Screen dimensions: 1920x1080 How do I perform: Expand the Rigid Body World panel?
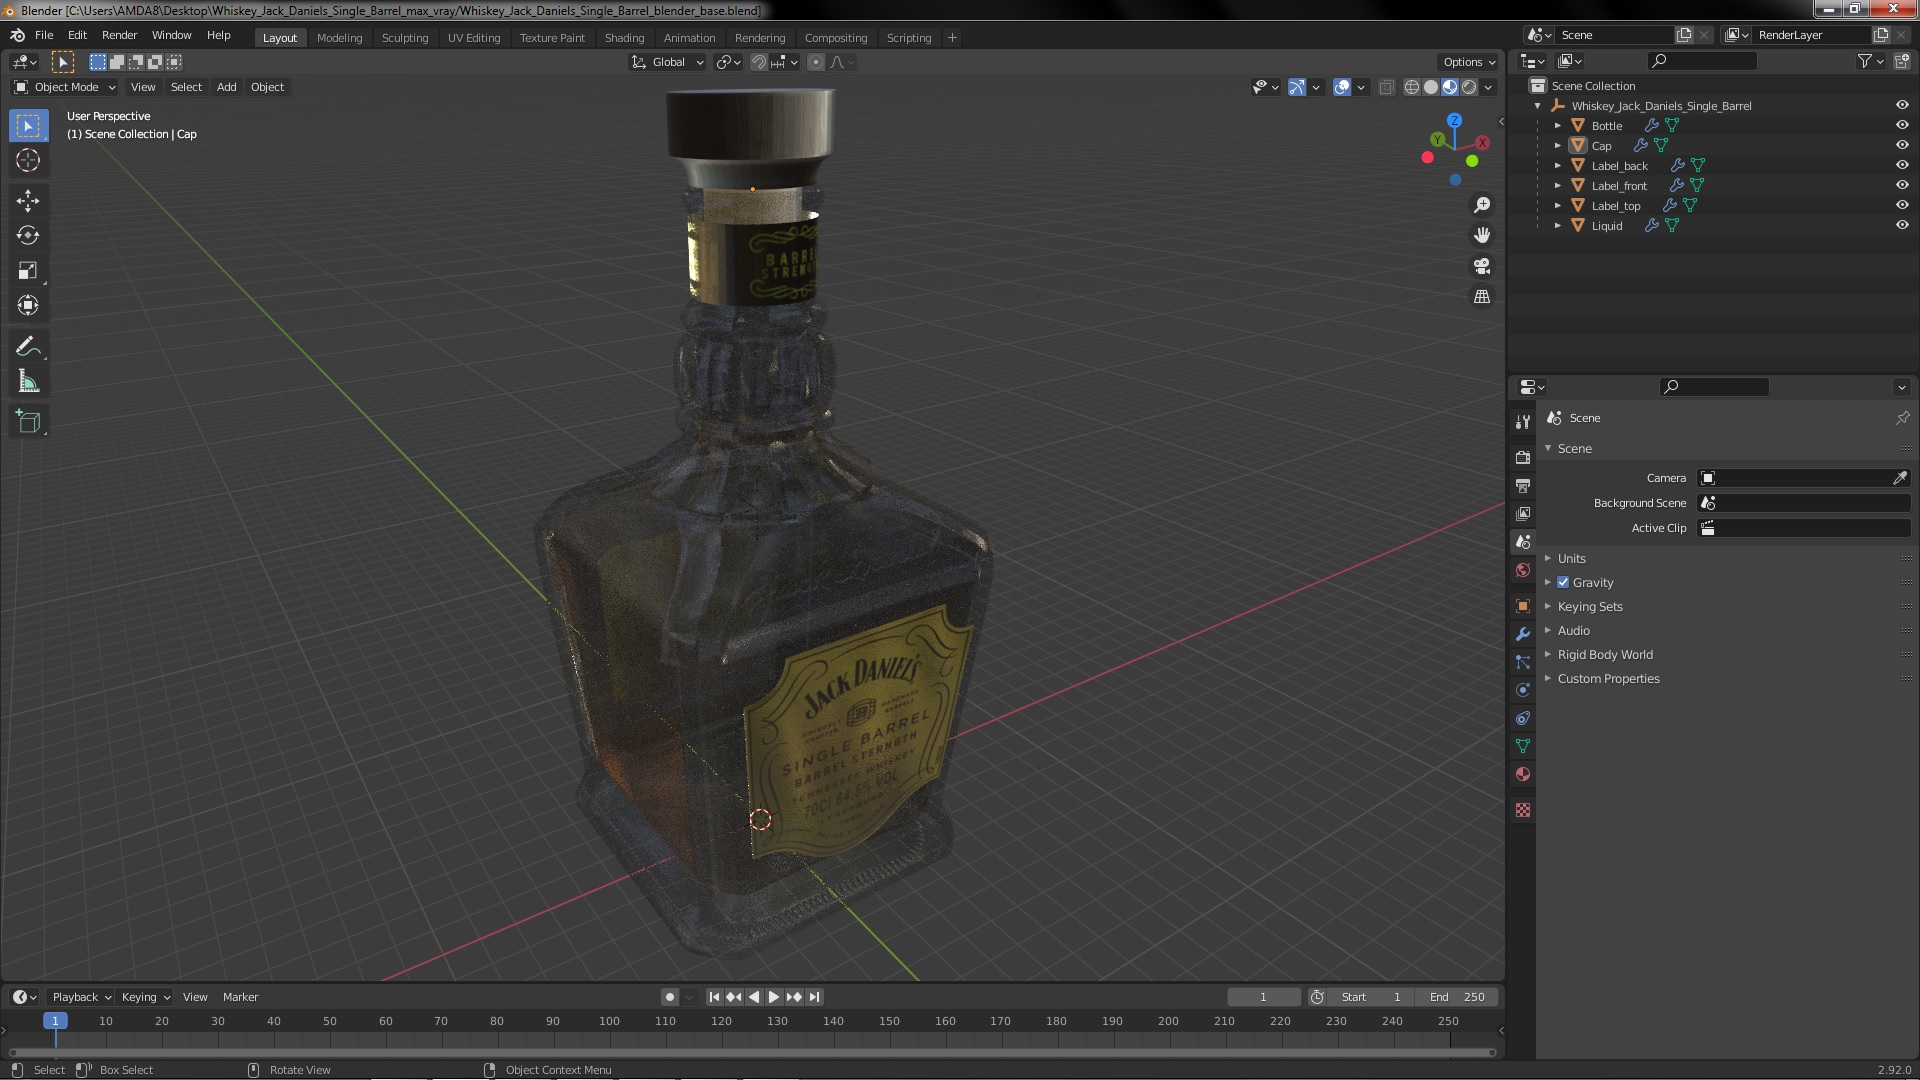[1605, 654]
